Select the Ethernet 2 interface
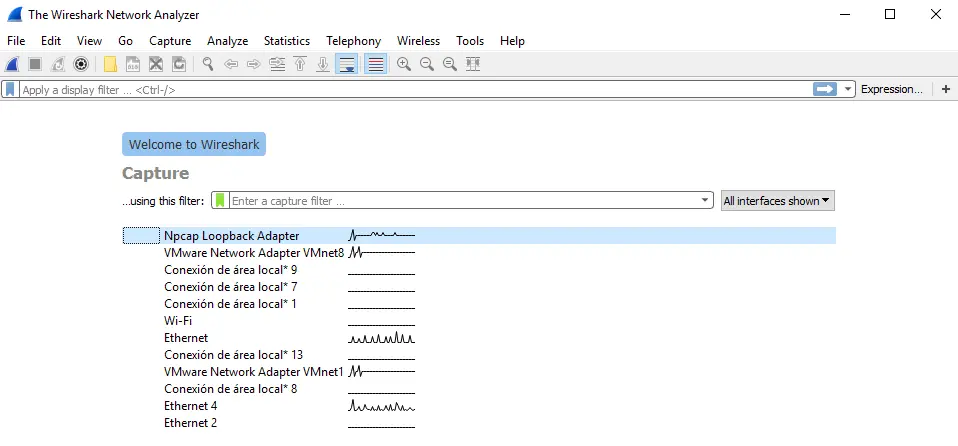958x446 pixels. [x=479, y=423]
